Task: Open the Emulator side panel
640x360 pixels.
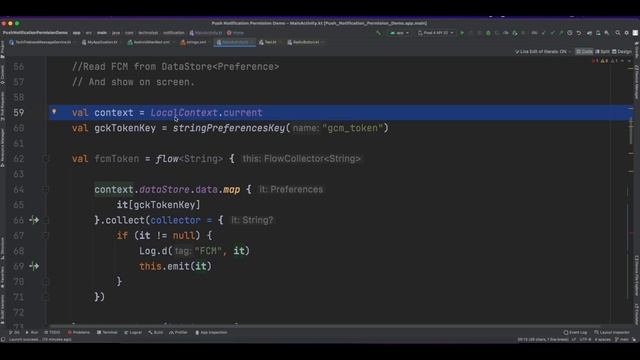Action: pos(636,313)
